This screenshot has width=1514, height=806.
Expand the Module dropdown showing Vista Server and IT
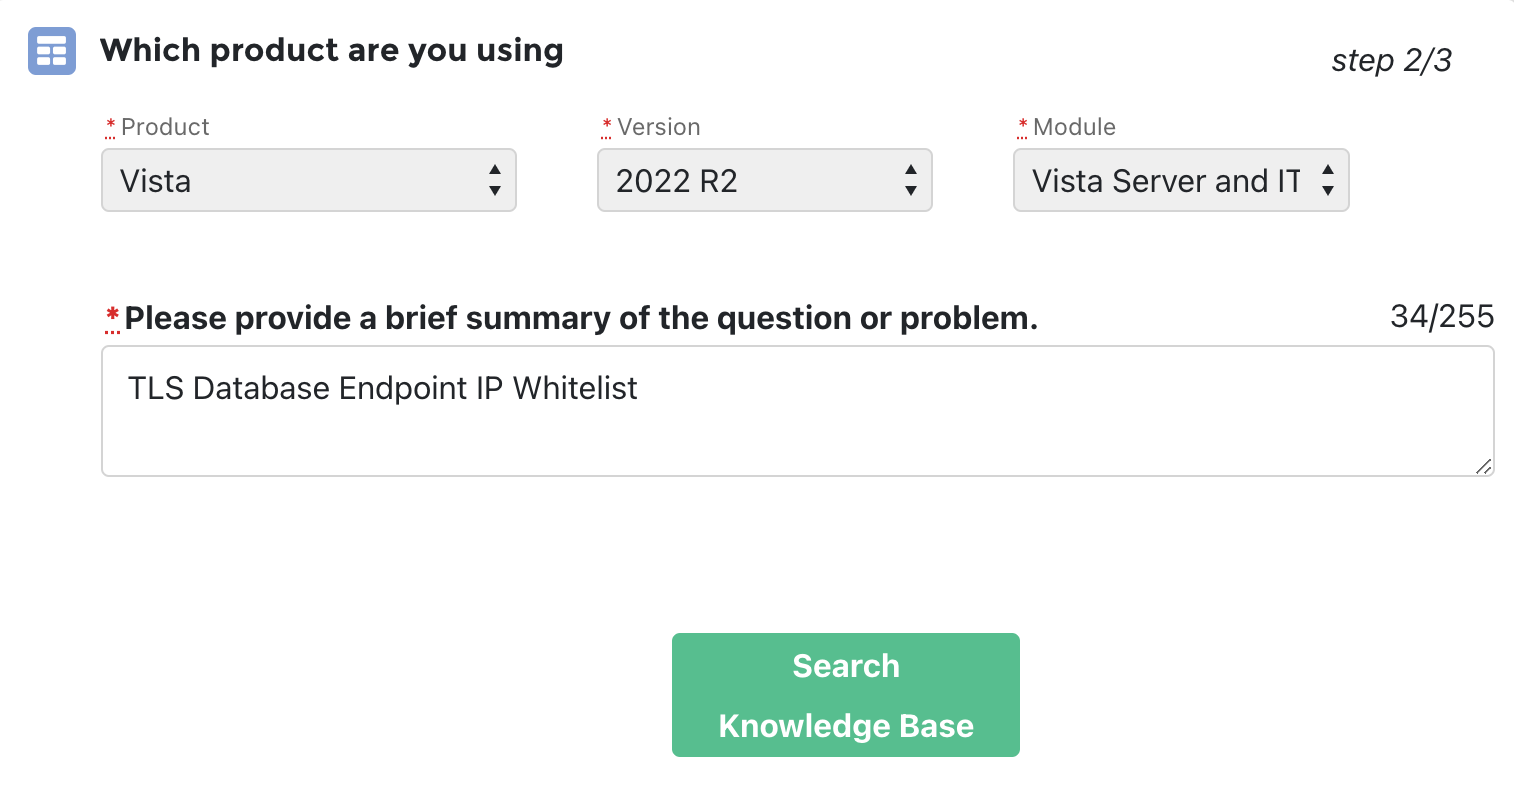1181,180
